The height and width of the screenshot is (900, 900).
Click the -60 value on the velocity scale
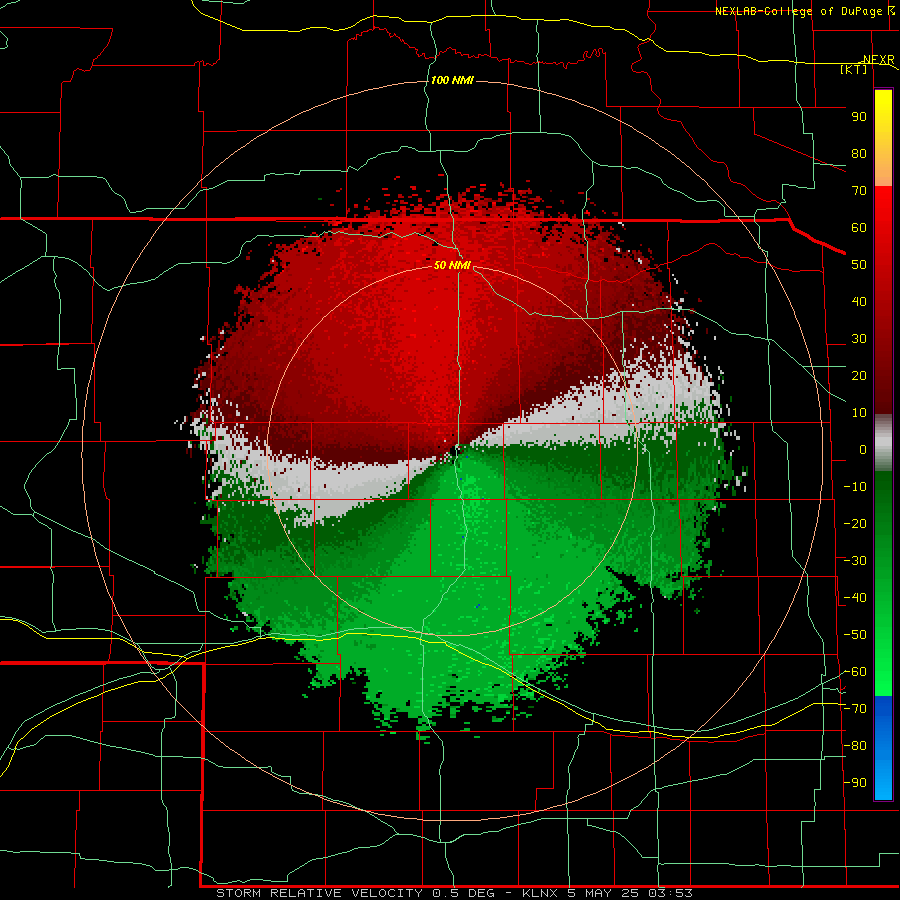coord(855,672)
